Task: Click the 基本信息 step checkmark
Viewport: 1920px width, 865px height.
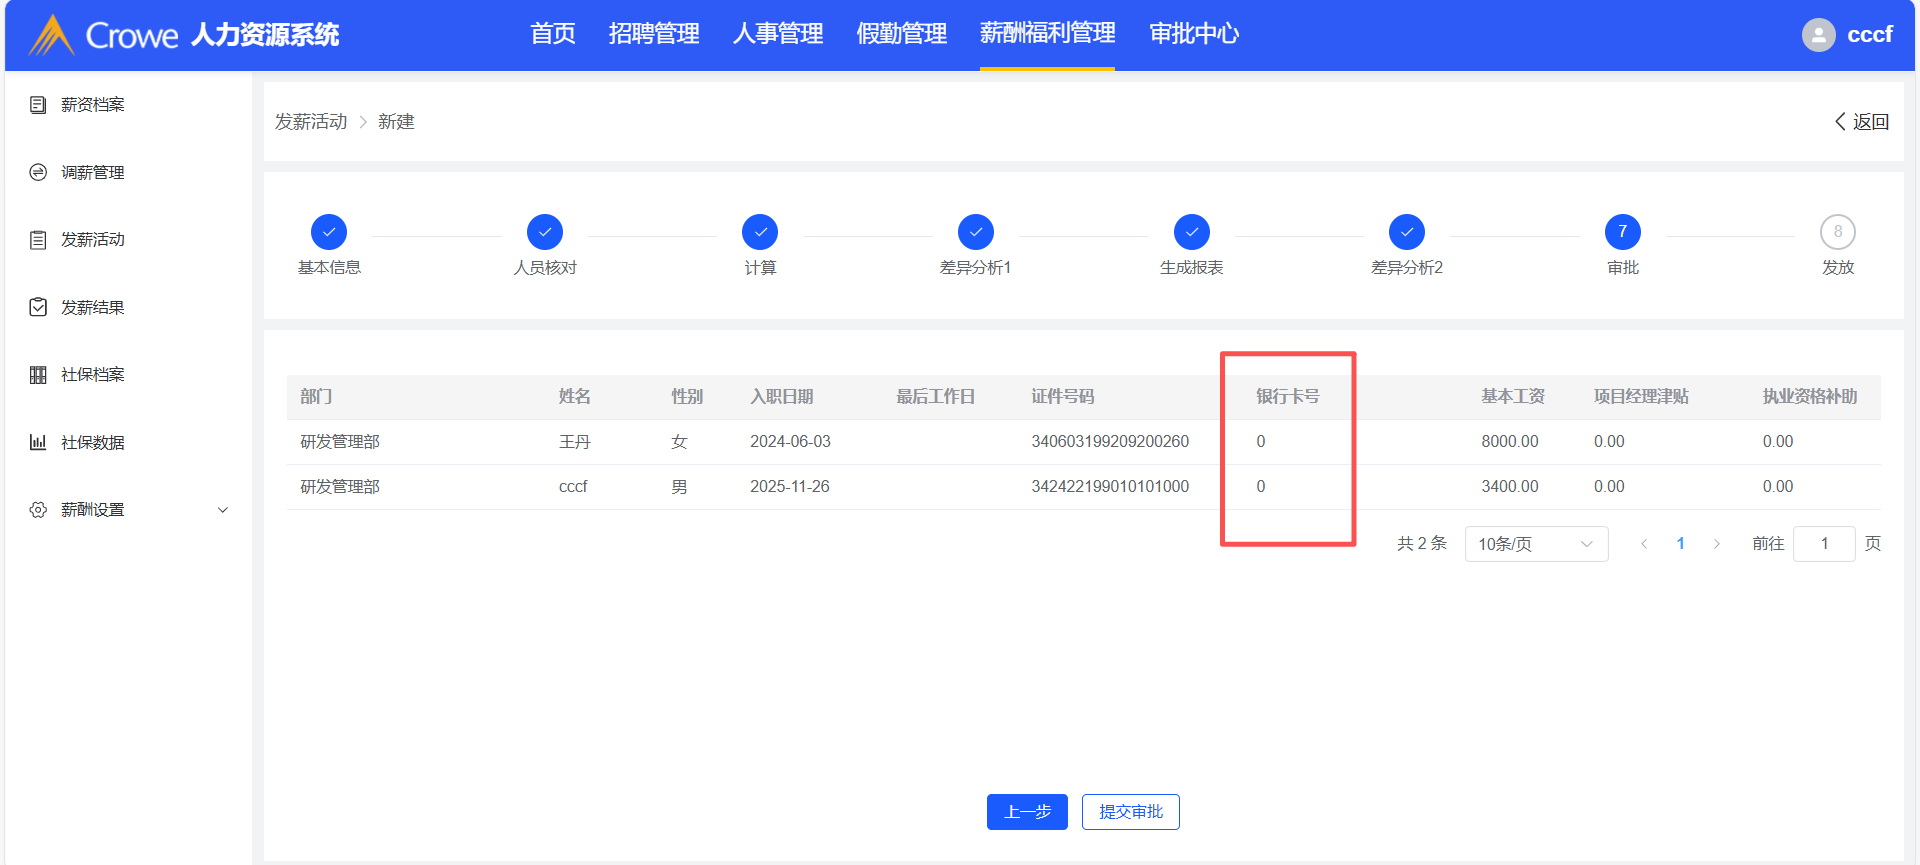Action: point(329,232)
